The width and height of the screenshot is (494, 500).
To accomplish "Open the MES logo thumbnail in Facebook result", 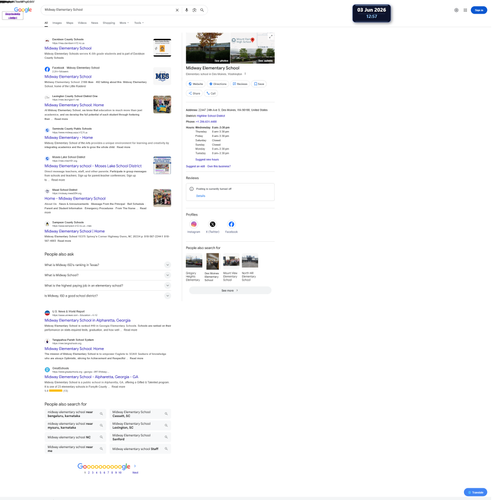I will (x=163, y=77).
